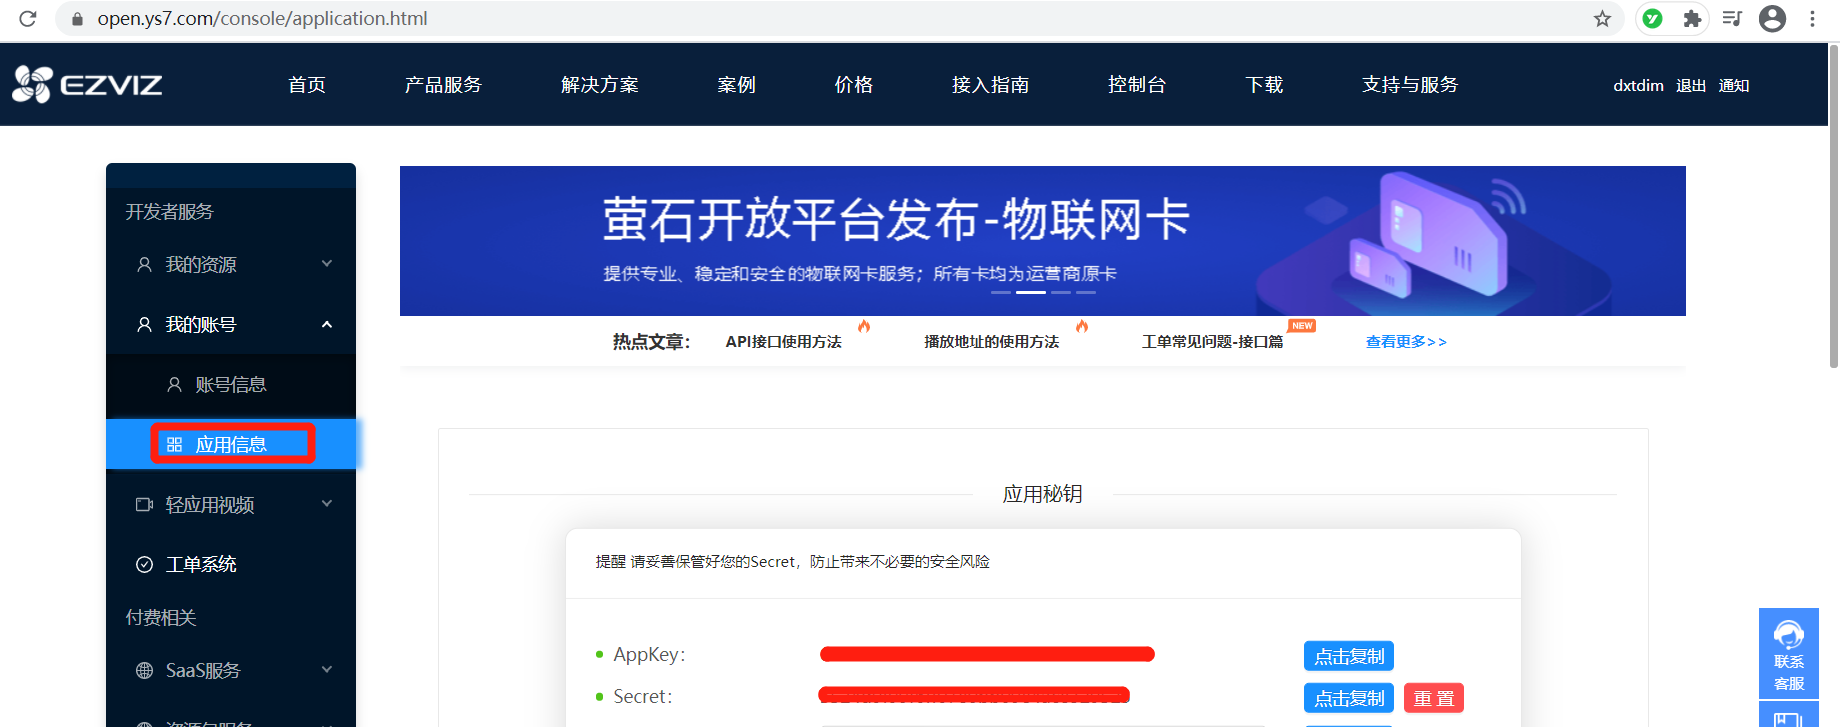The width and height of the screenshot is (1840, 727).
Task: Open the 价格 nav item
Action: pos(854,85)
